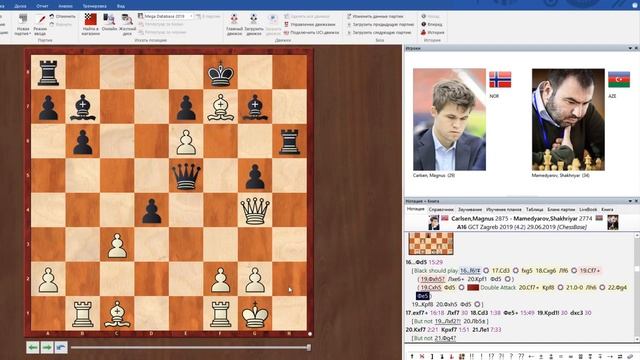Click Magnus Carlsen's player photo

click(x=449, y=119)
